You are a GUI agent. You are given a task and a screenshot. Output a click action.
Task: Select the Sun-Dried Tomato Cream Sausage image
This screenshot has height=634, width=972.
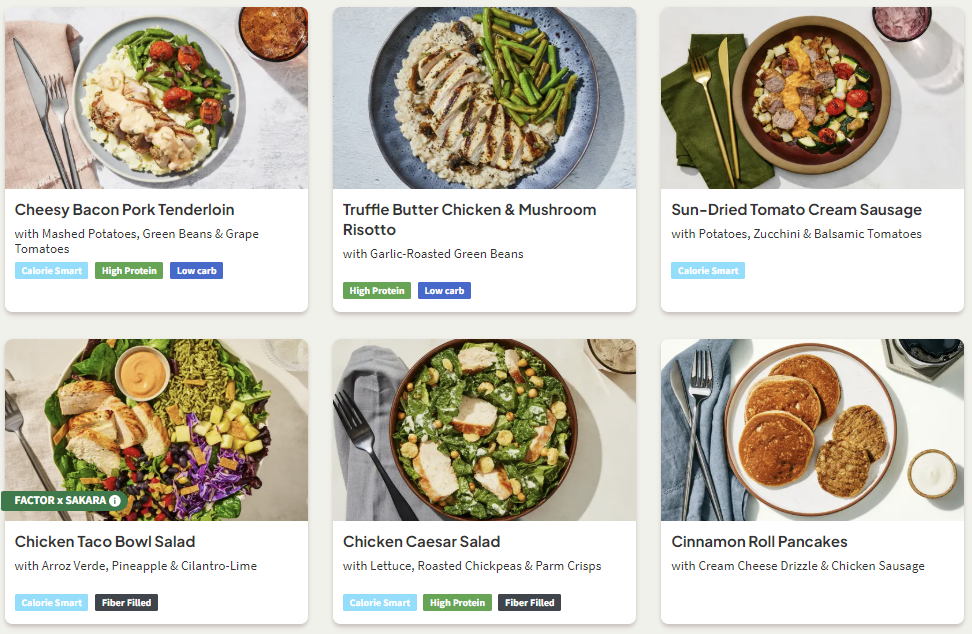[x=812, y=98]
